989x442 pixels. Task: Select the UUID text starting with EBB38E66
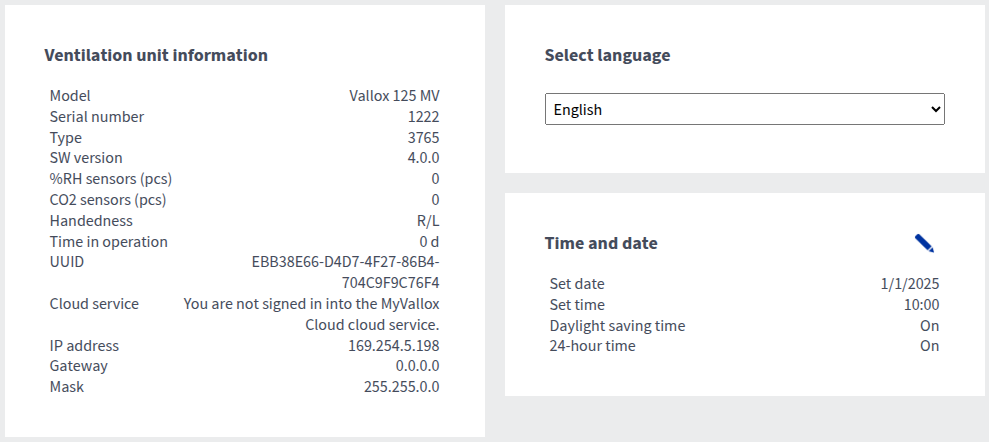point(345,262)
